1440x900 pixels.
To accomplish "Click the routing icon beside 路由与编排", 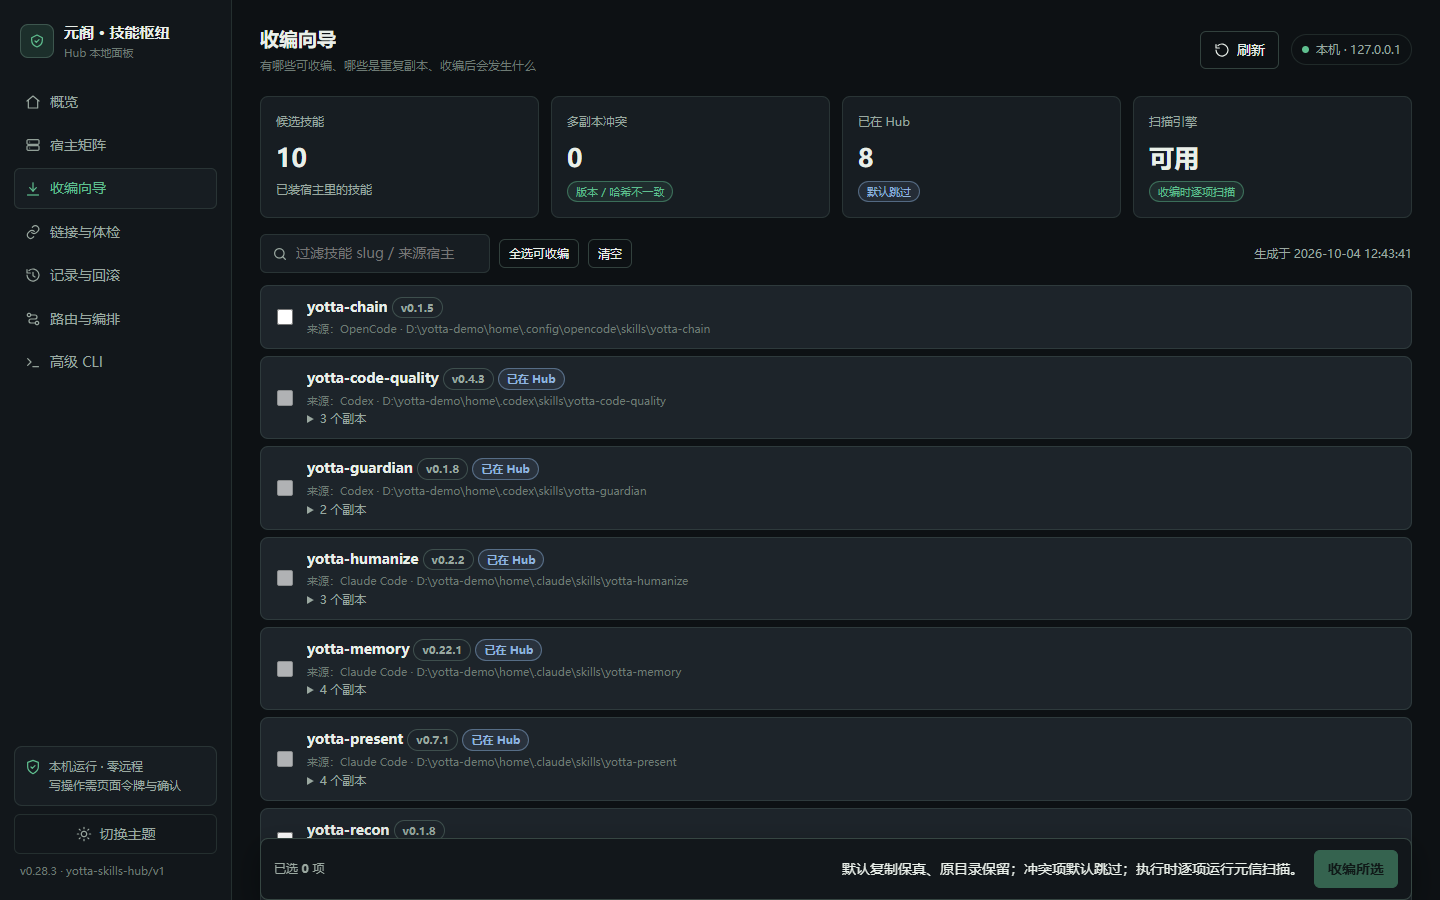I will (x=33, y=319).
